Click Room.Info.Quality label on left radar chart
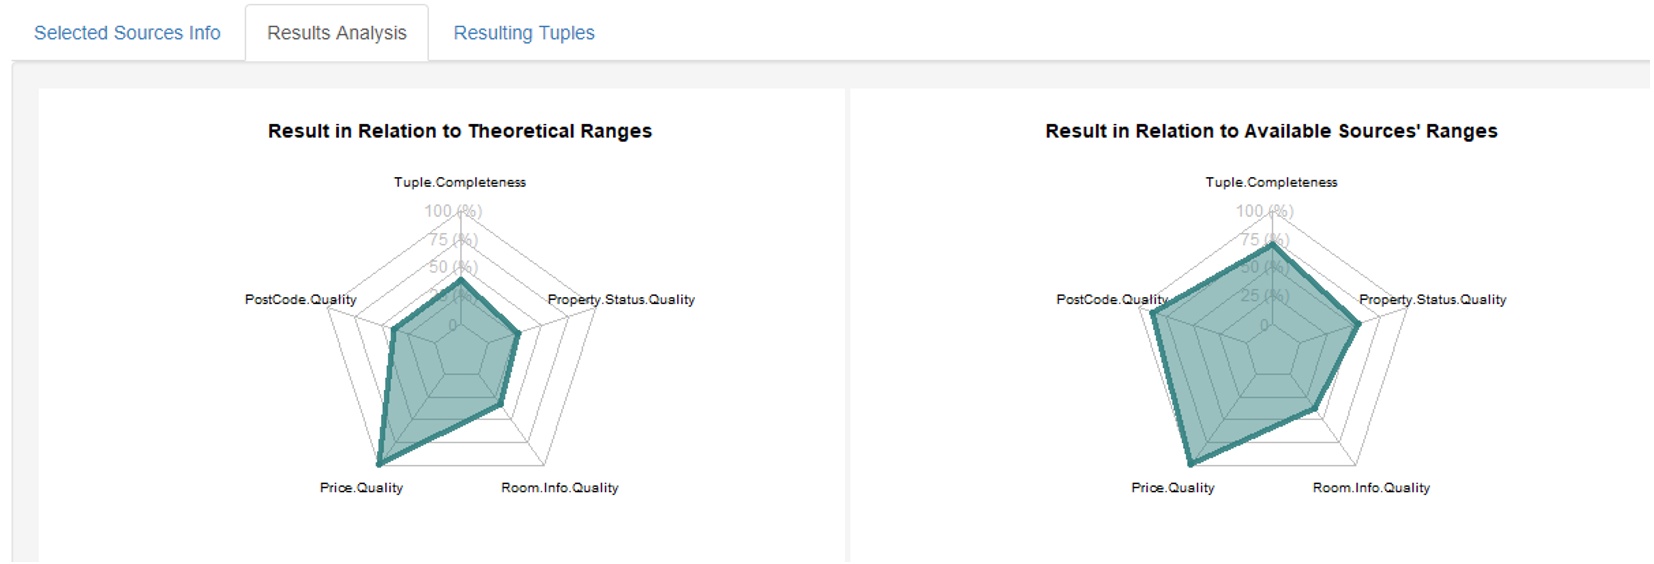 coord(560,487)
